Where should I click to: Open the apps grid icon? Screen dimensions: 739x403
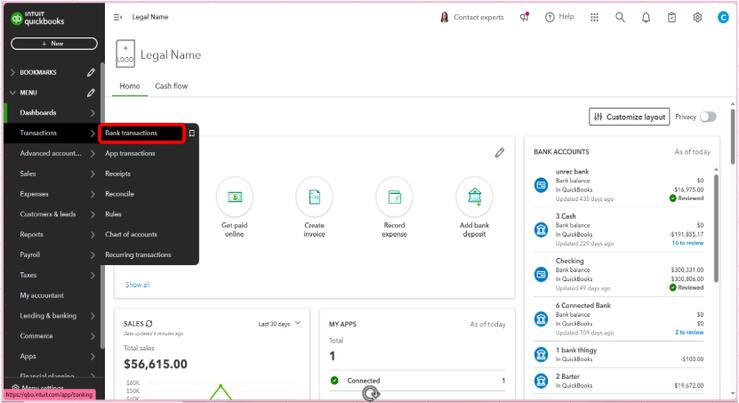[594, 17]
